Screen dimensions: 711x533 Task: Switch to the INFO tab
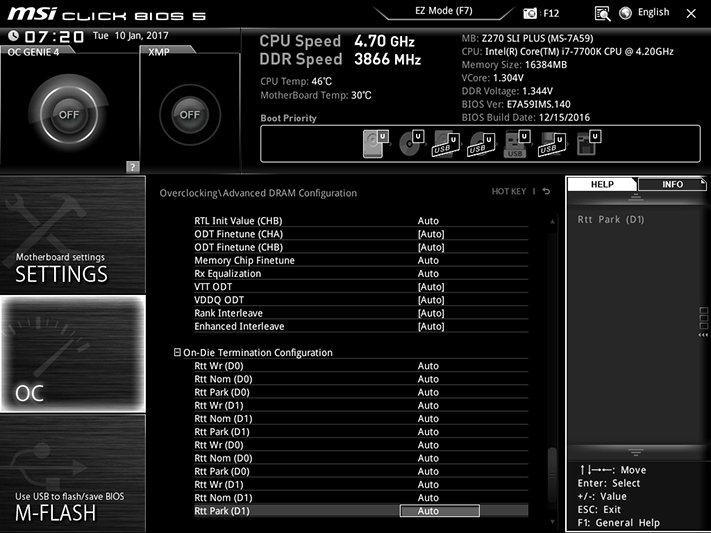(x=672, y=184)
